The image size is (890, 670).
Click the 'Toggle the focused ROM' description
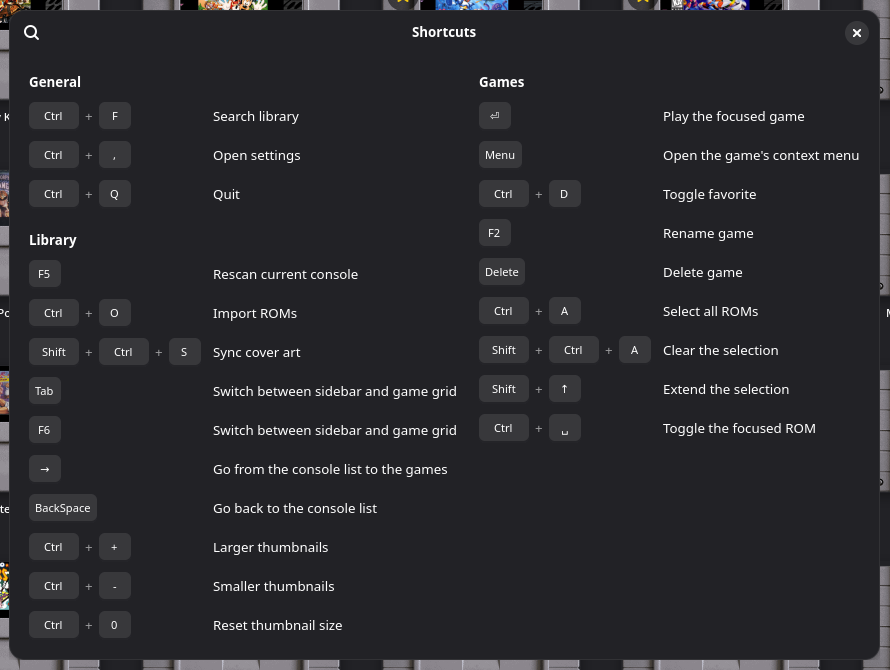(740, 428)
